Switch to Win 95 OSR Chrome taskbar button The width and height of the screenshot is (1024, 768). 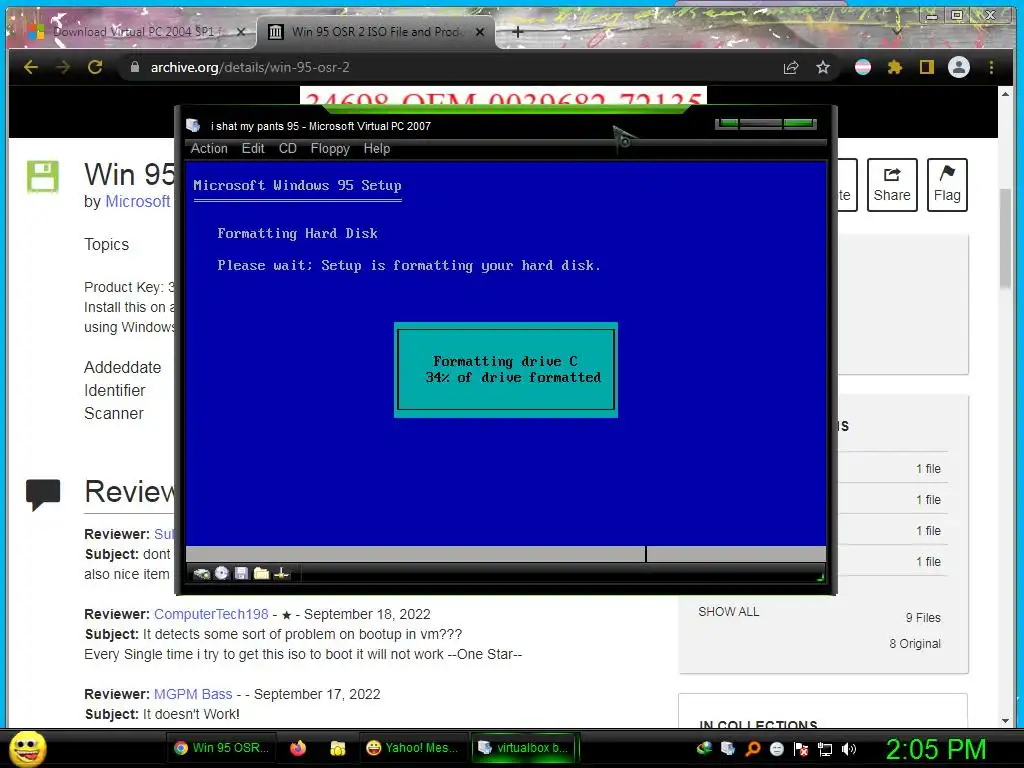tap(221, 748)
